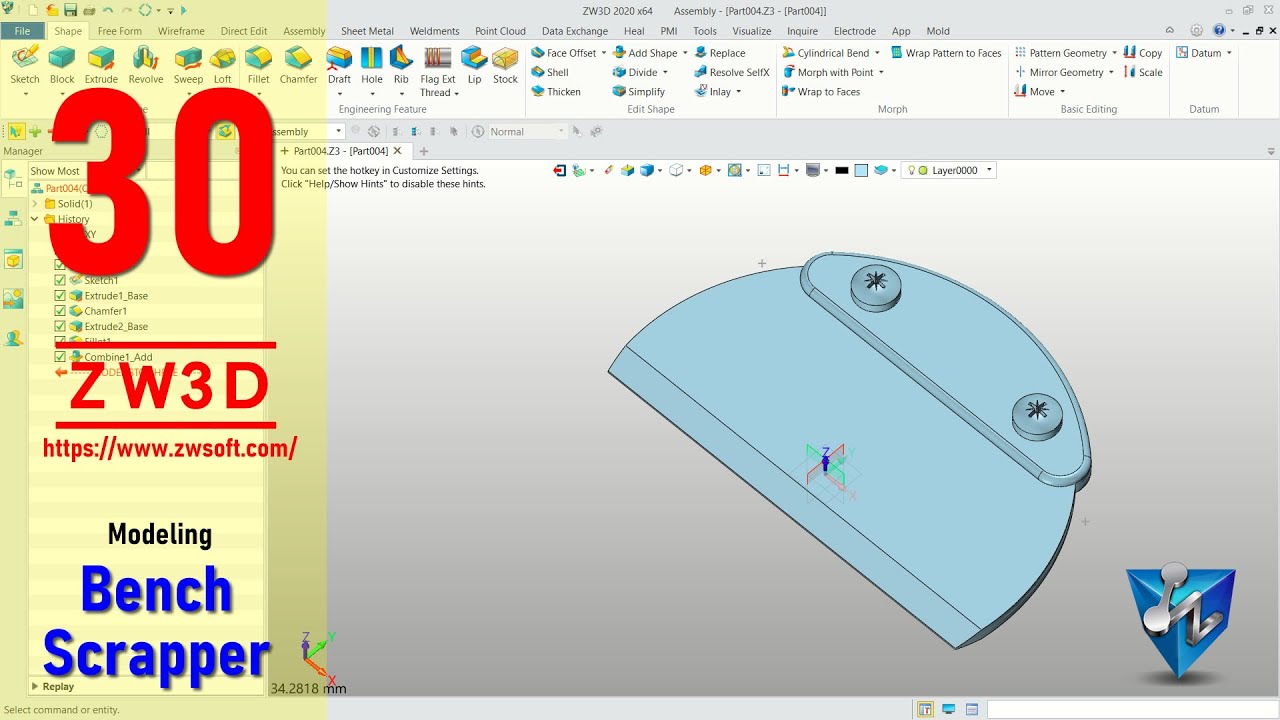The image size is (1280, 720).
Task: Open the Inlay dropdown arrow
Action: pyautogui.click(x=739, y=91)
